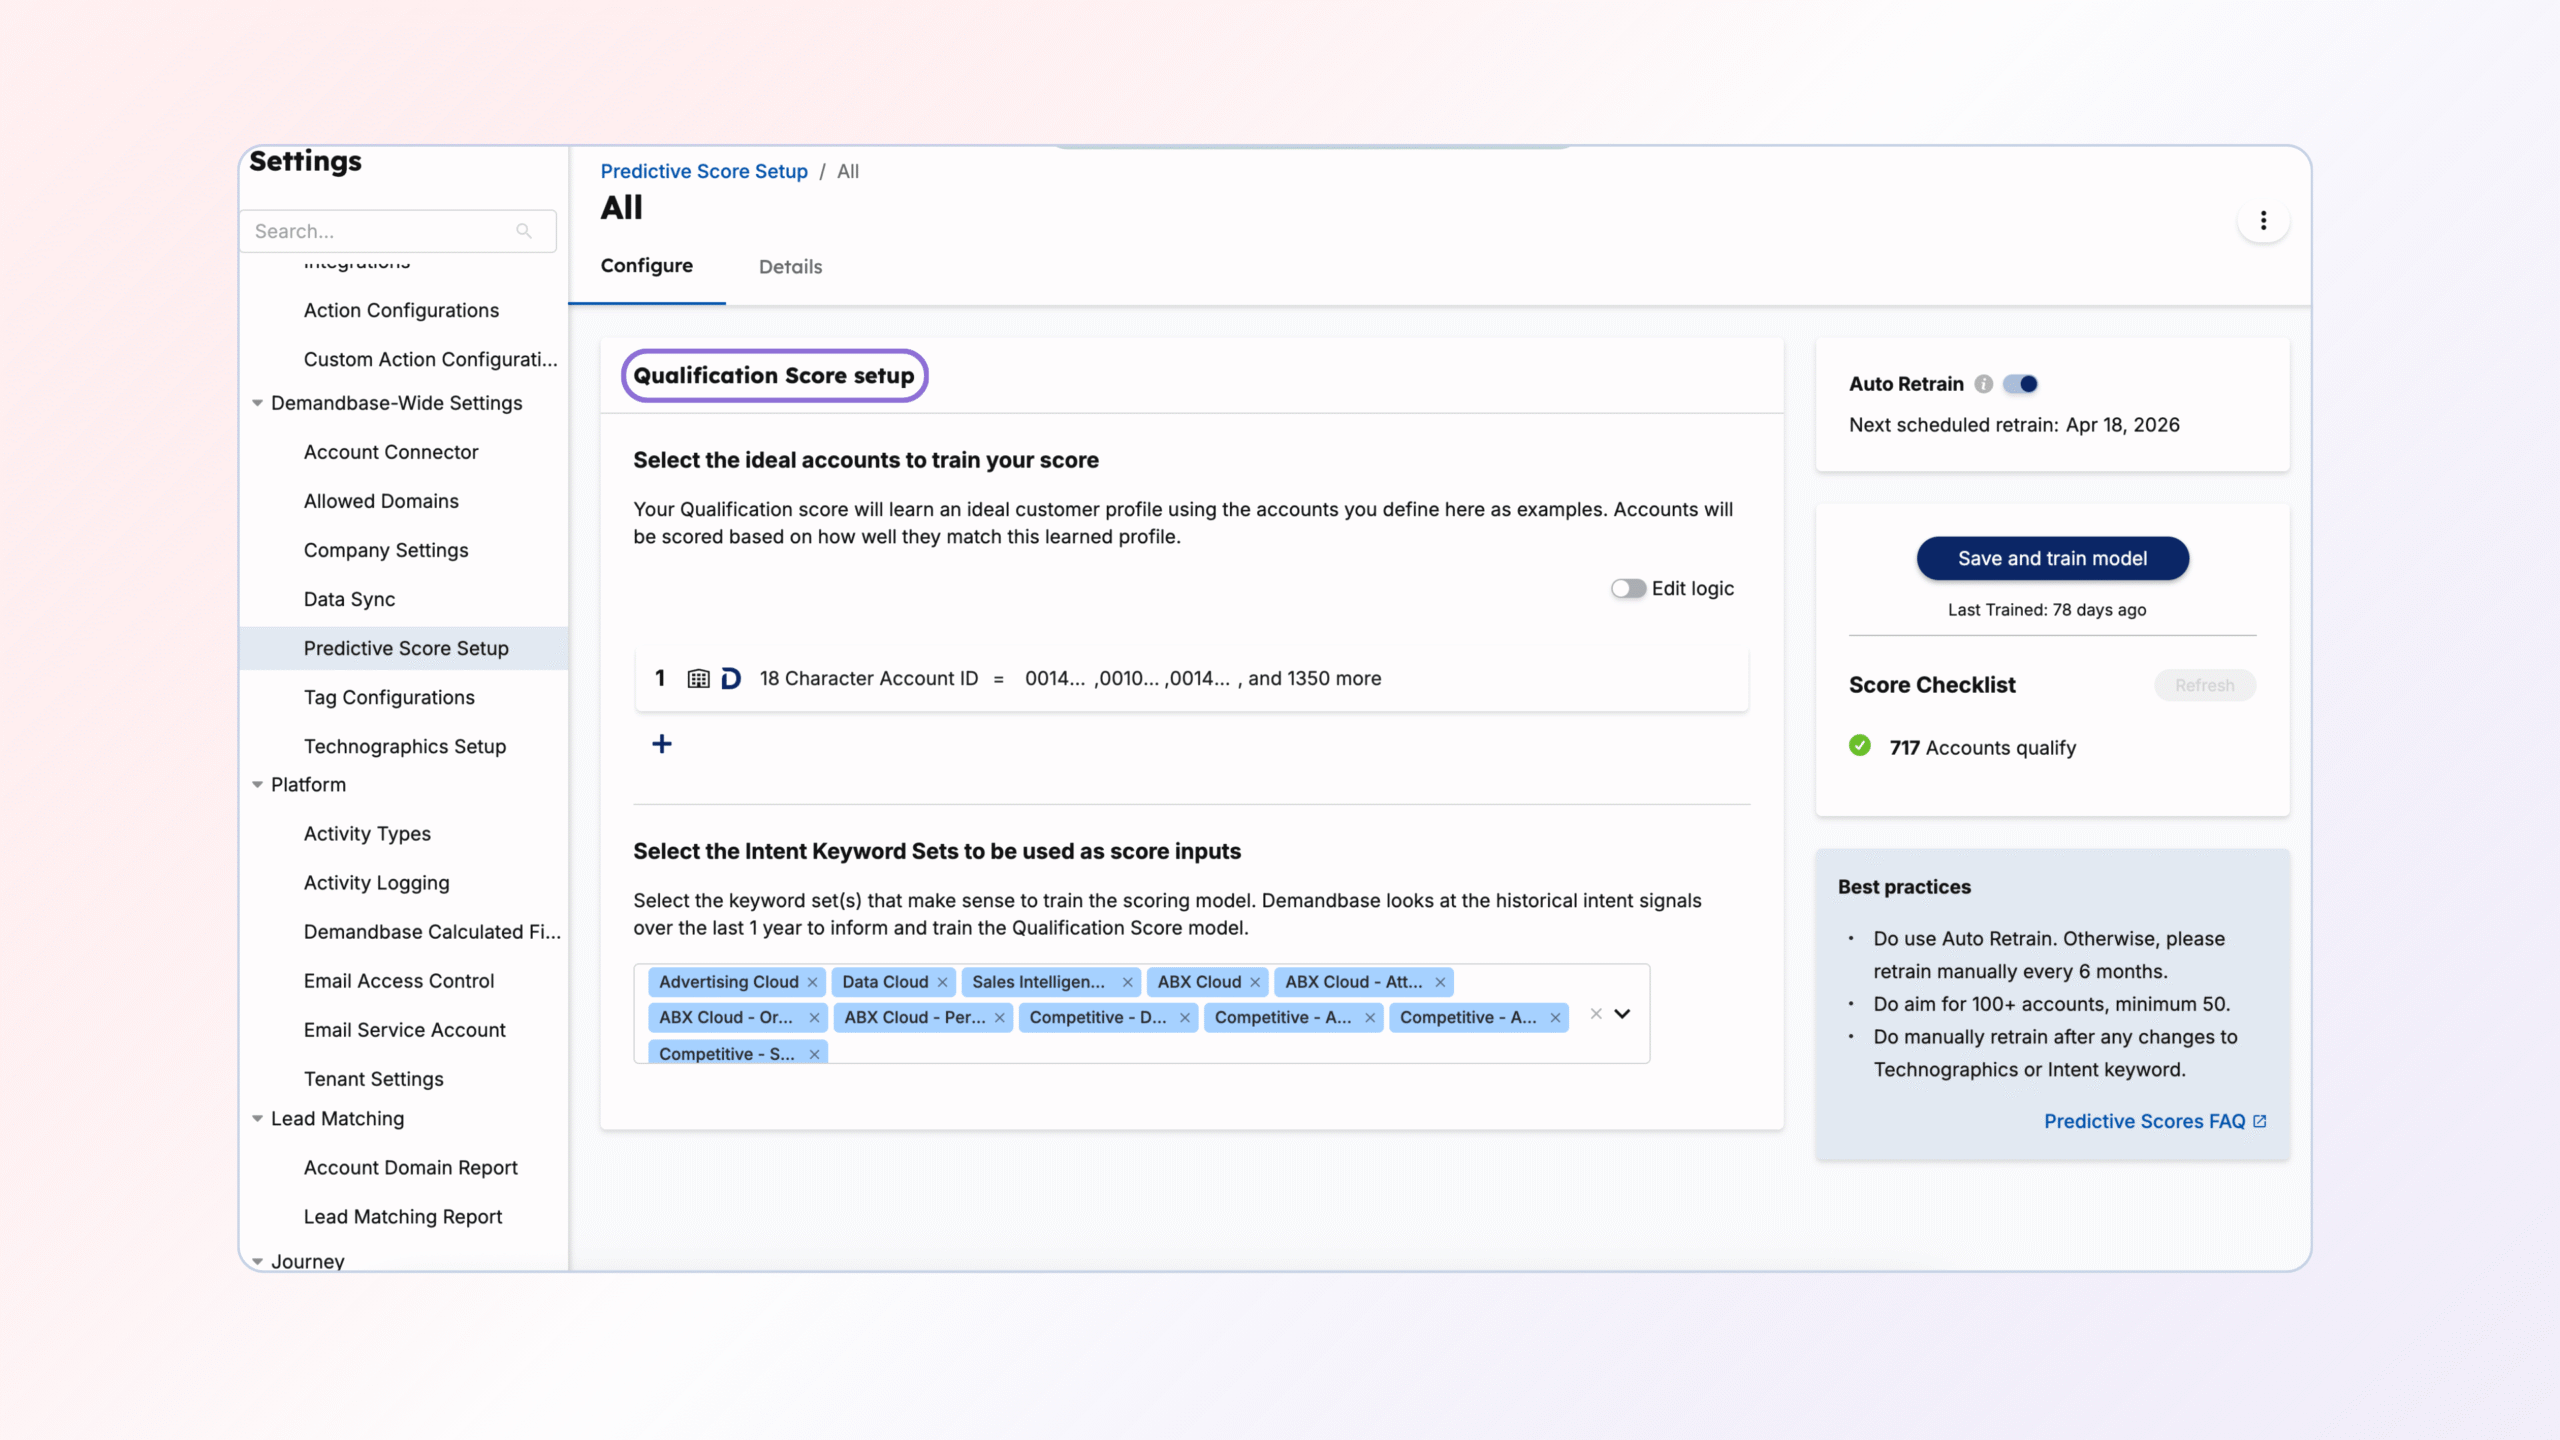The height and width of the screenshot is (1440, 2560).
Task: Clear all selected keyword sets
Action: (x=1596, y=1014)
